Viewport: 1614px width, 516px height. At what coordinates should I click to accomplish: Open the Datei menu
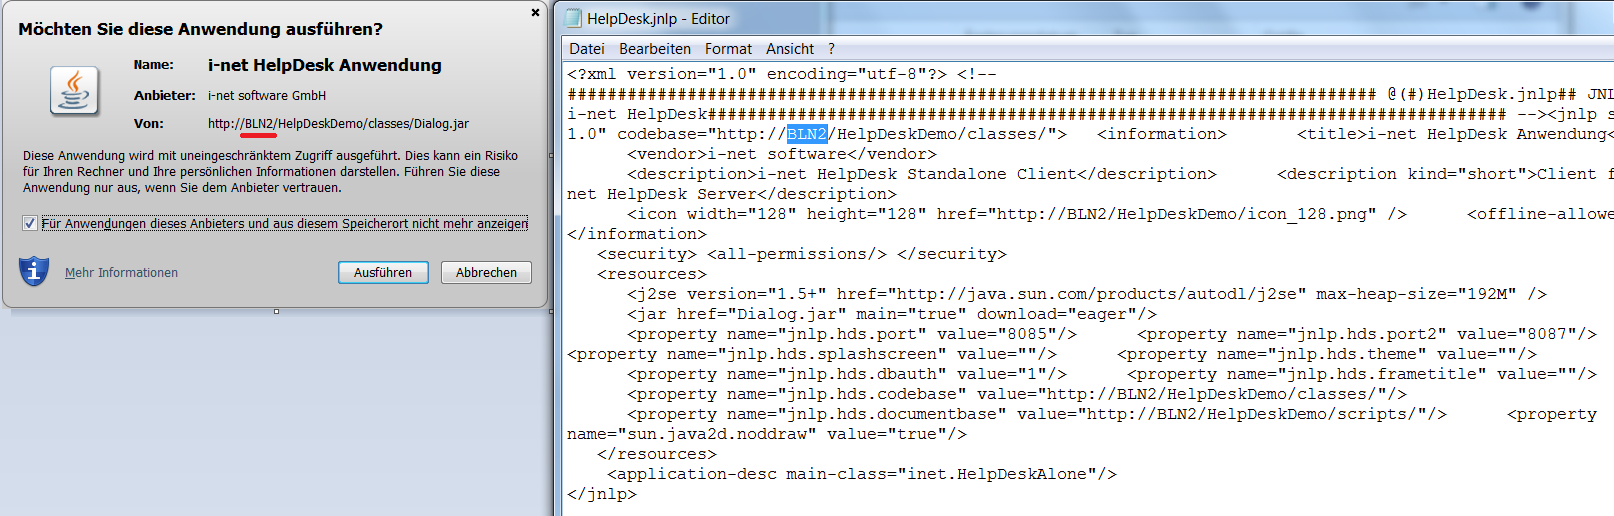pyautogui.click(x=586, y=49)
